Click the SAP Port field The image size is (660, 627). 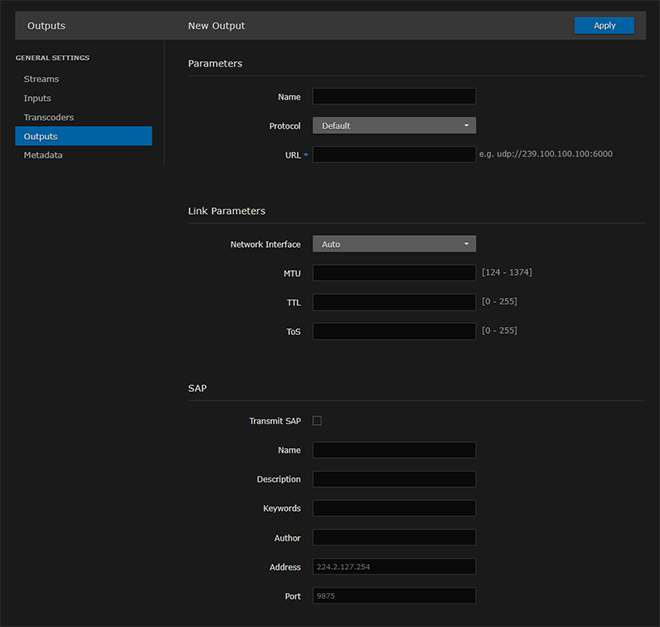coord(394,596)
